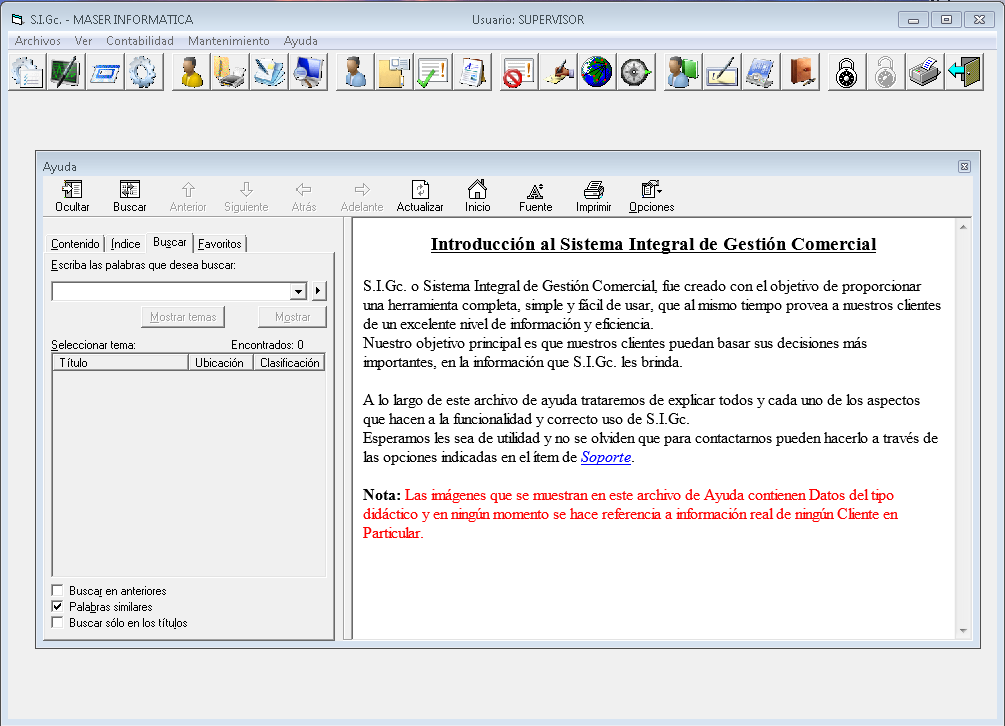The image size is (1005, 726).
Task: Click the green monitor with pen icon
Action: (66, 72)
